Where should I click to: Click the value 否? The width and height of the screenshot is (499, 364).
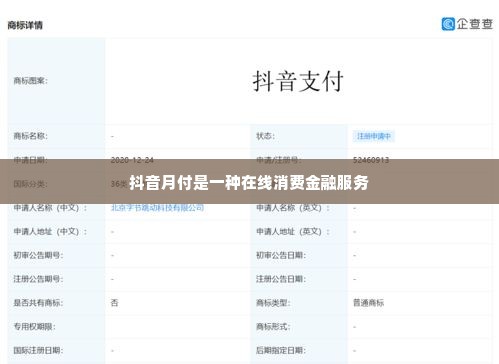(x=114, y=303)
